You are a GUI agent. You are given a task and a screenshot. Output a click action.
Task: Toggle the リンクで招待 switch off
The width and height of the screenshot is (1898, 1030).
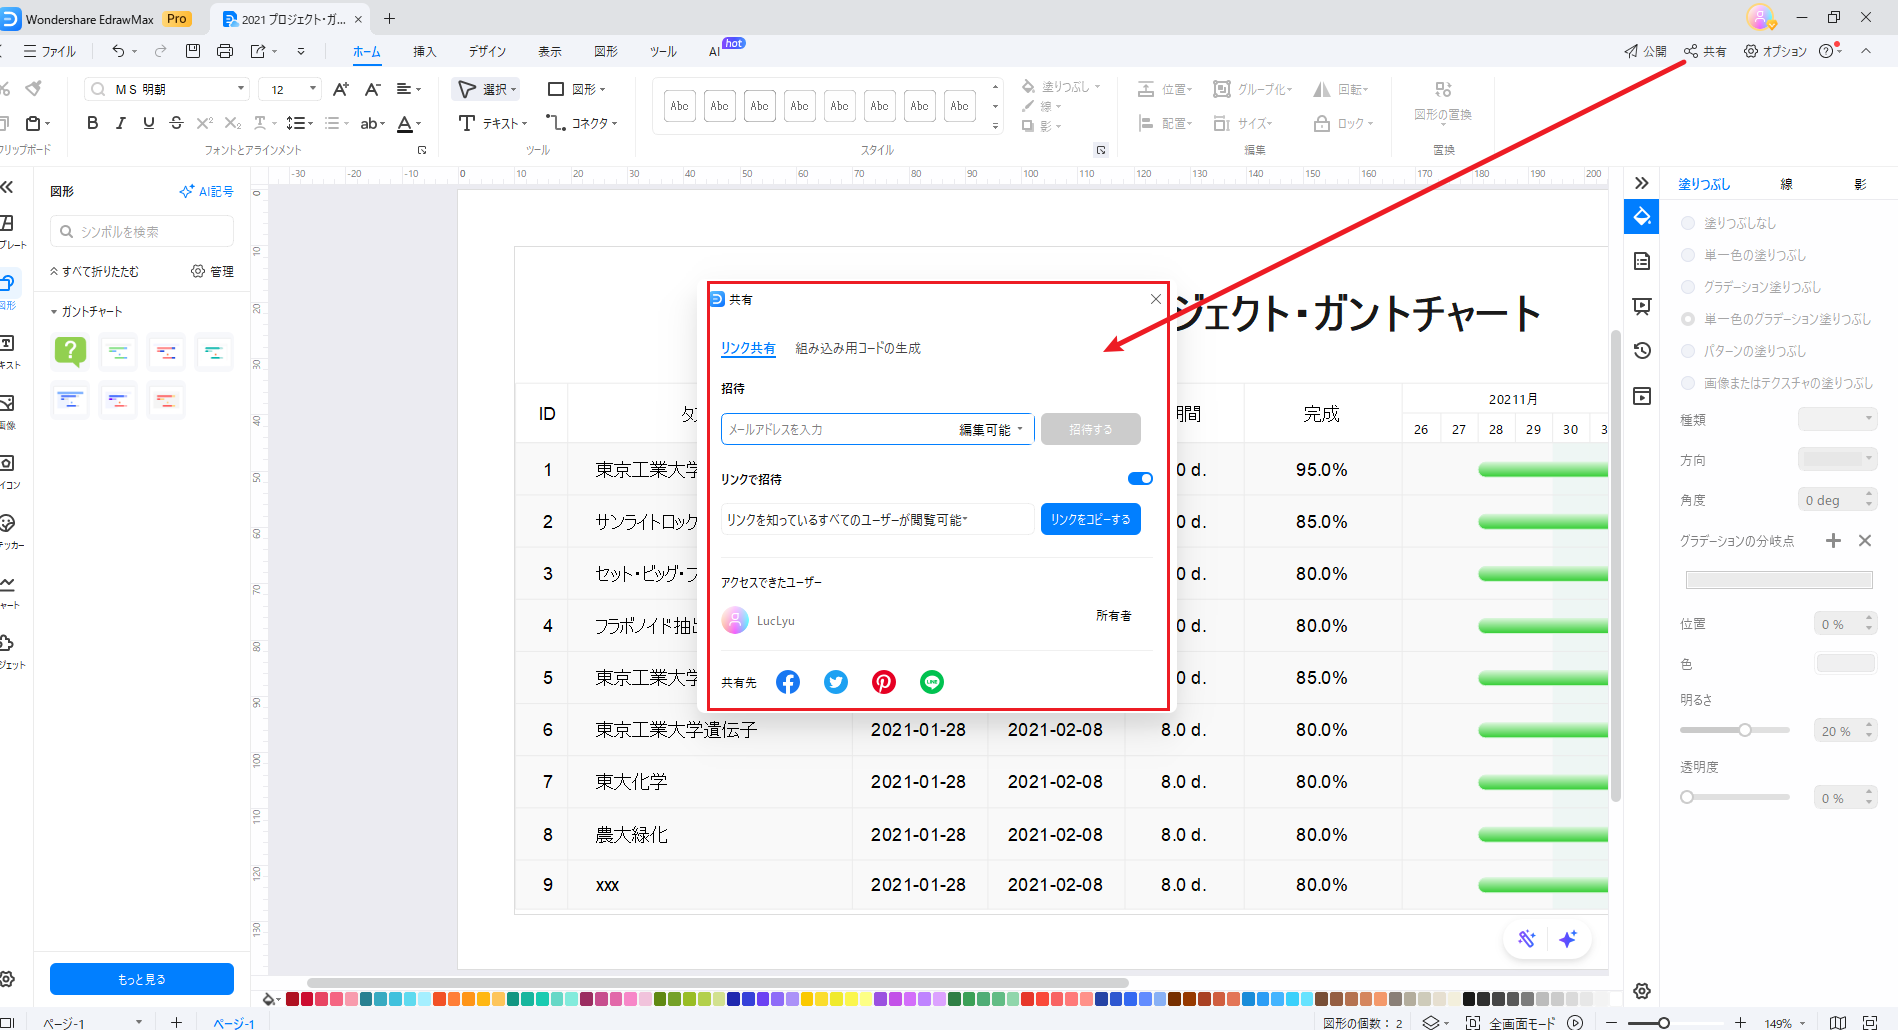[x=1140, y=479]
